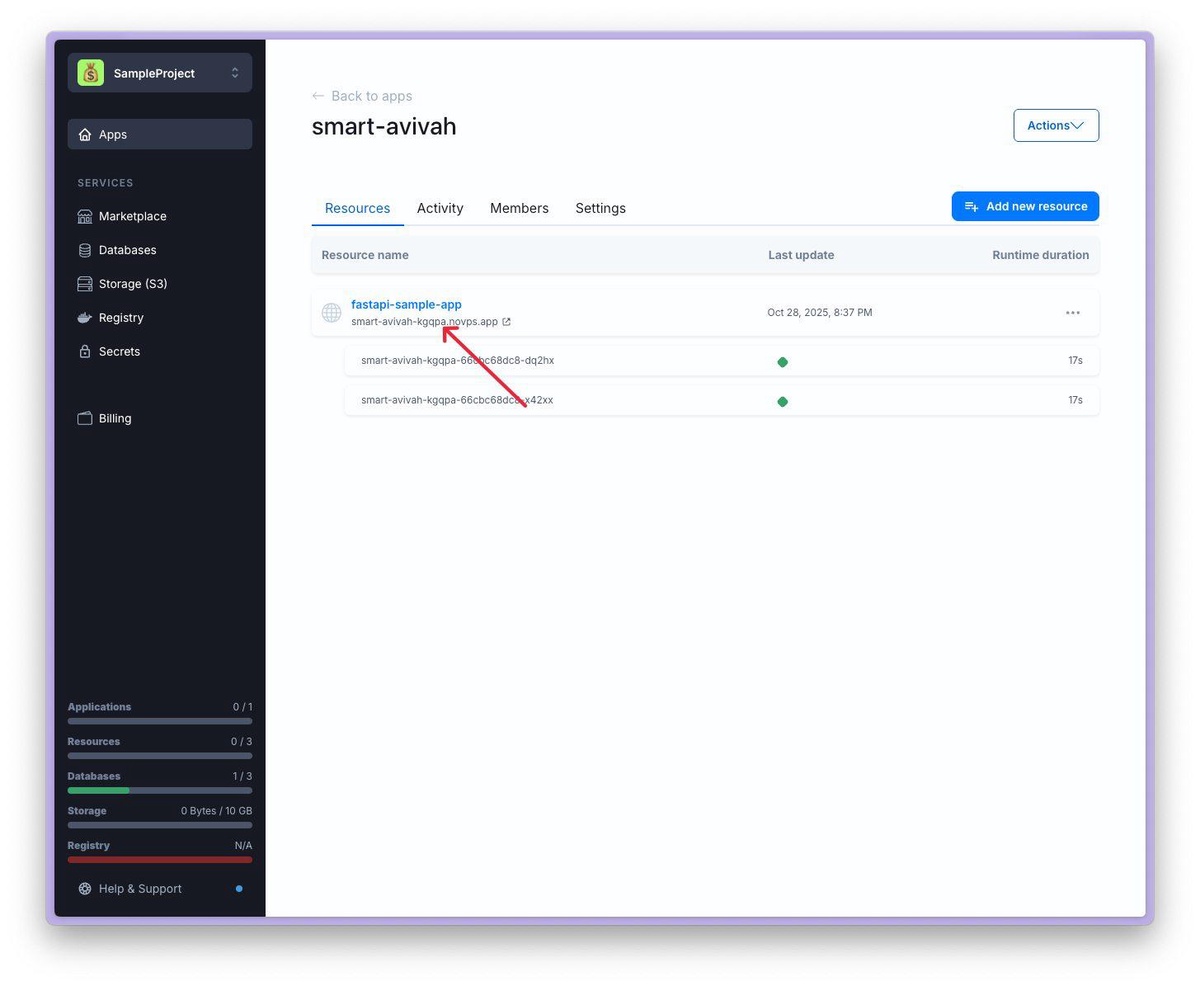Click the SampleProject money bag avatar icon
Image resolution: width=1200 pixels, height=986 pixels.
pyautogui.click(x=91, y=73)
